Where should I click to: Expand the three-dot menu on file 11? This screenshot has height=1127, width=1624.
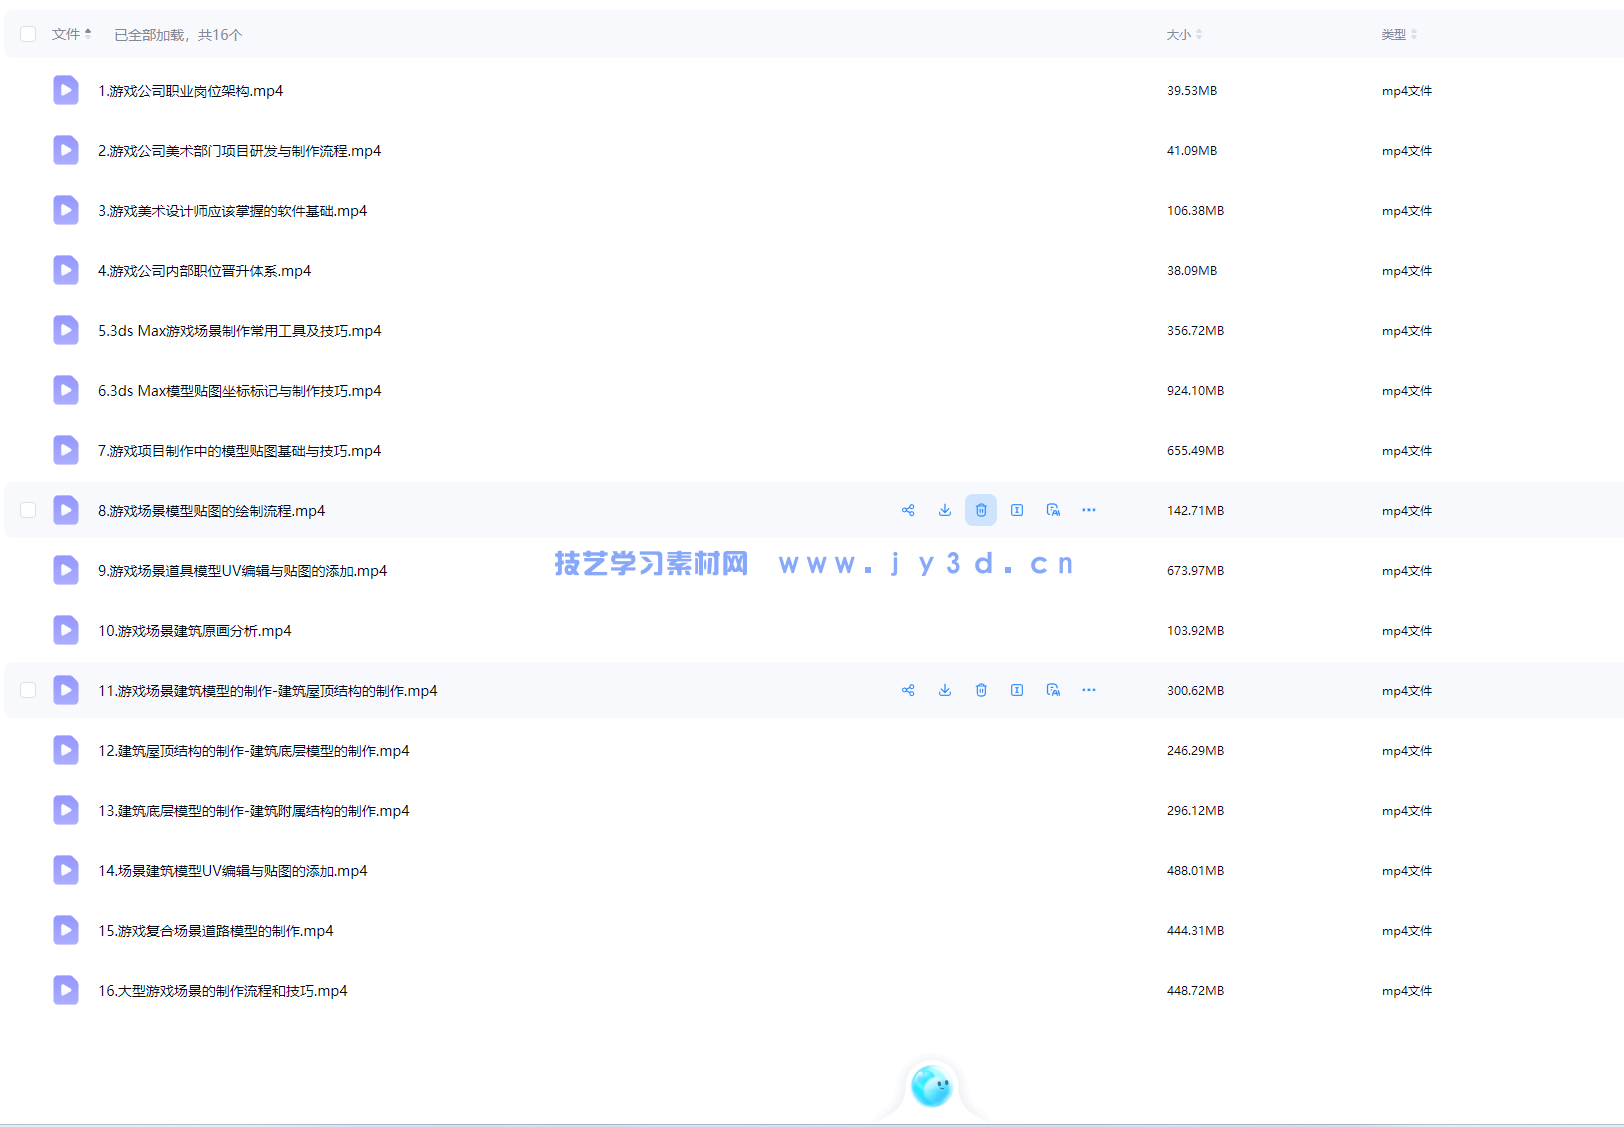click(1089, 690)
